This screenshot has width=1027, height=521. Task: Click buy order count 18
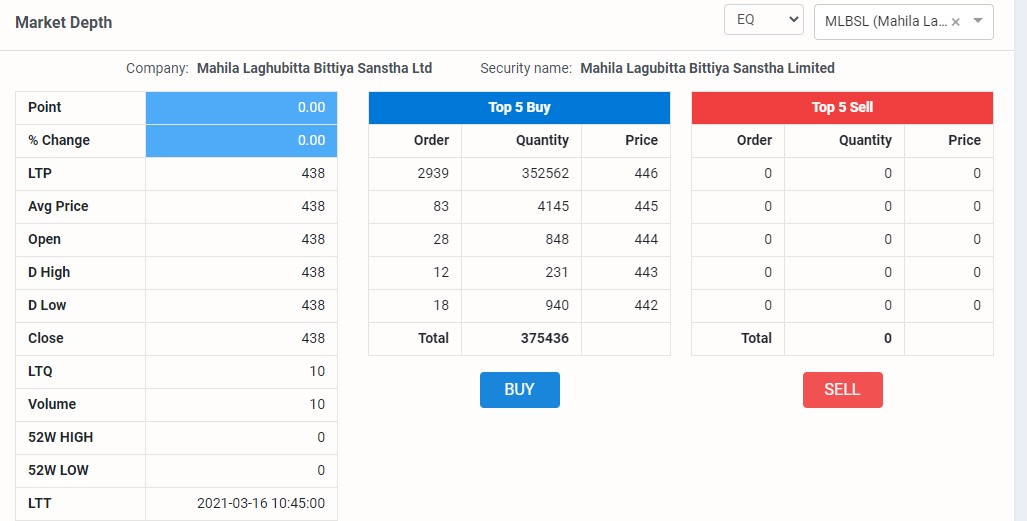[441, 305]
